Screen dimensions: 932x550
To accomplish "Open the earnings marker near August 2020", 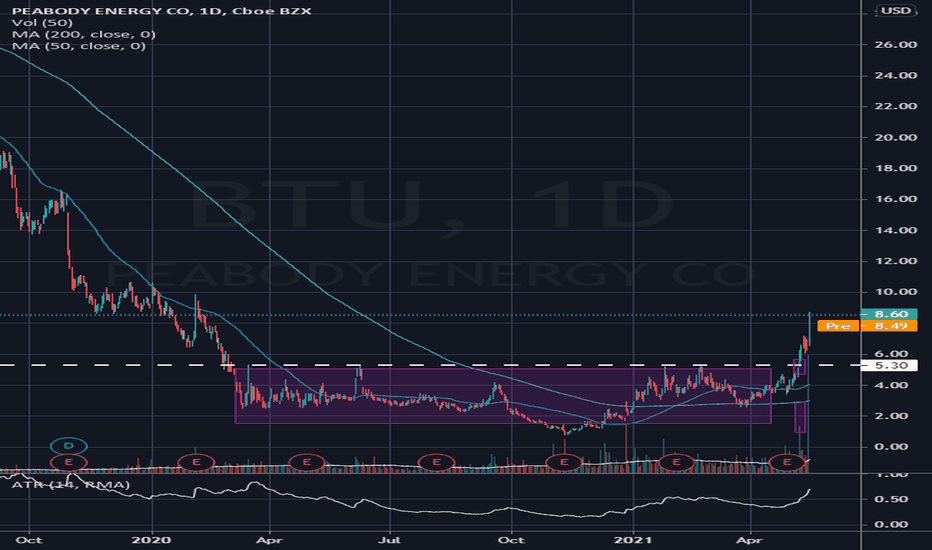I will click(x=436, y=462).
